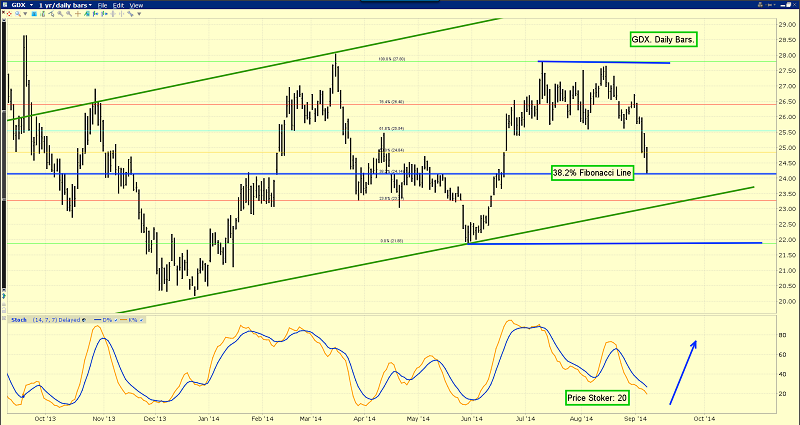The width and height of the screenshot is (800, 425).
Task: Click the first gray zoom icon
Action: [60, 14]
